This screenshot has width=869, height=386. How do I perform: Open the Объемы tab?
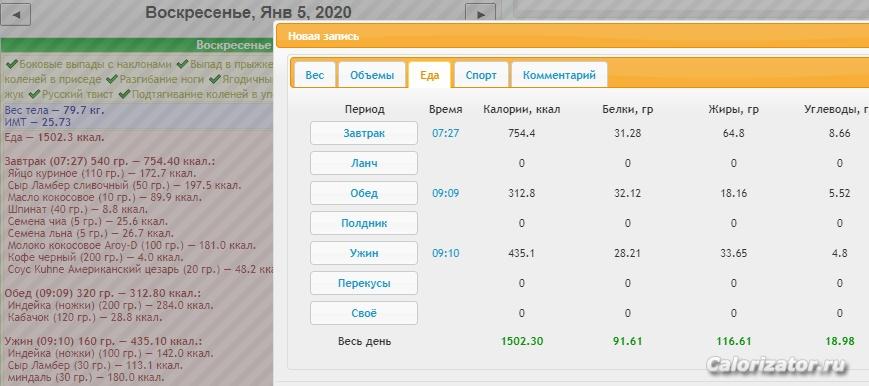click(372, 75)
